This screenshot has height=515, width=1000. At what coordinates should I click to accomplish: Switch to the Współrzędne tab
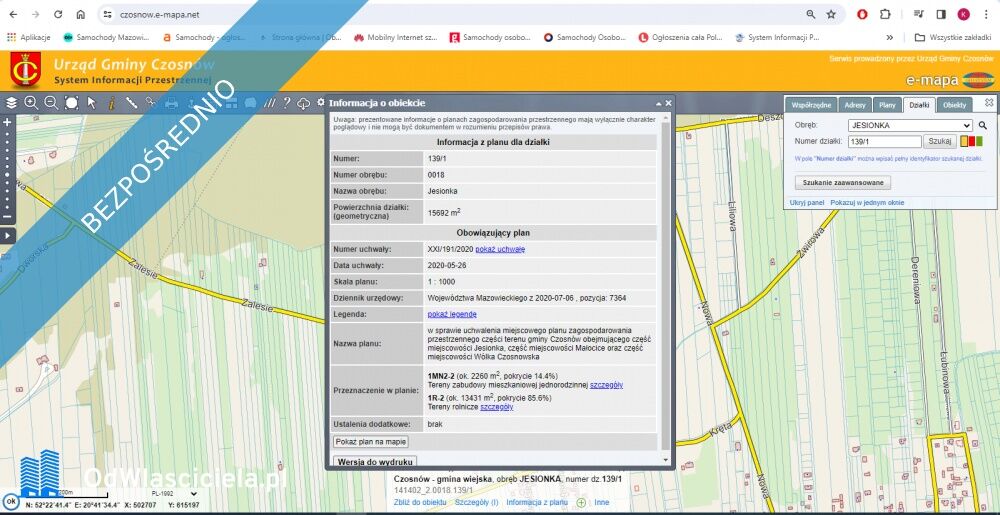(x=812, y=104)
